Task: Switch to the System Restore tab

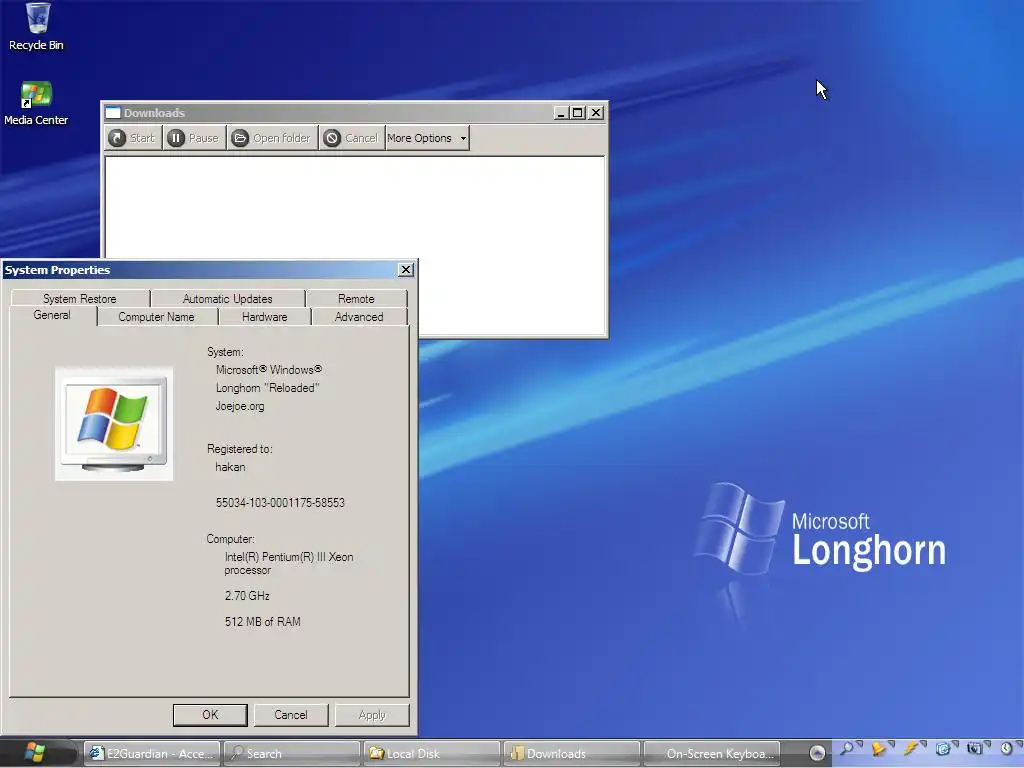Action: [80, 298]
